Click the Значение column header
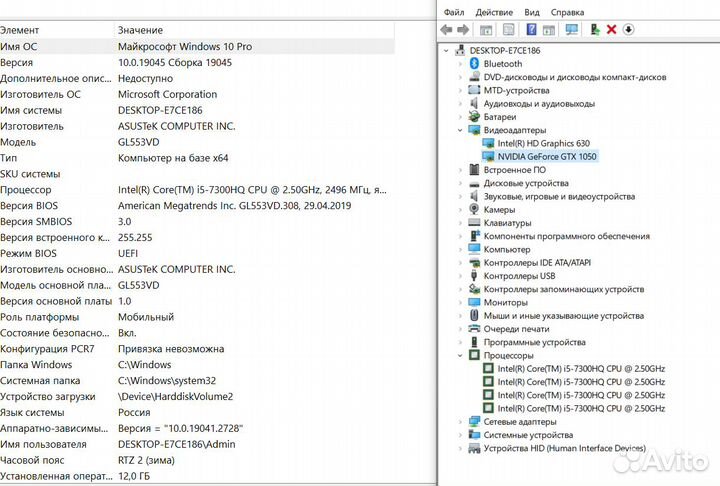 point(140,31)
